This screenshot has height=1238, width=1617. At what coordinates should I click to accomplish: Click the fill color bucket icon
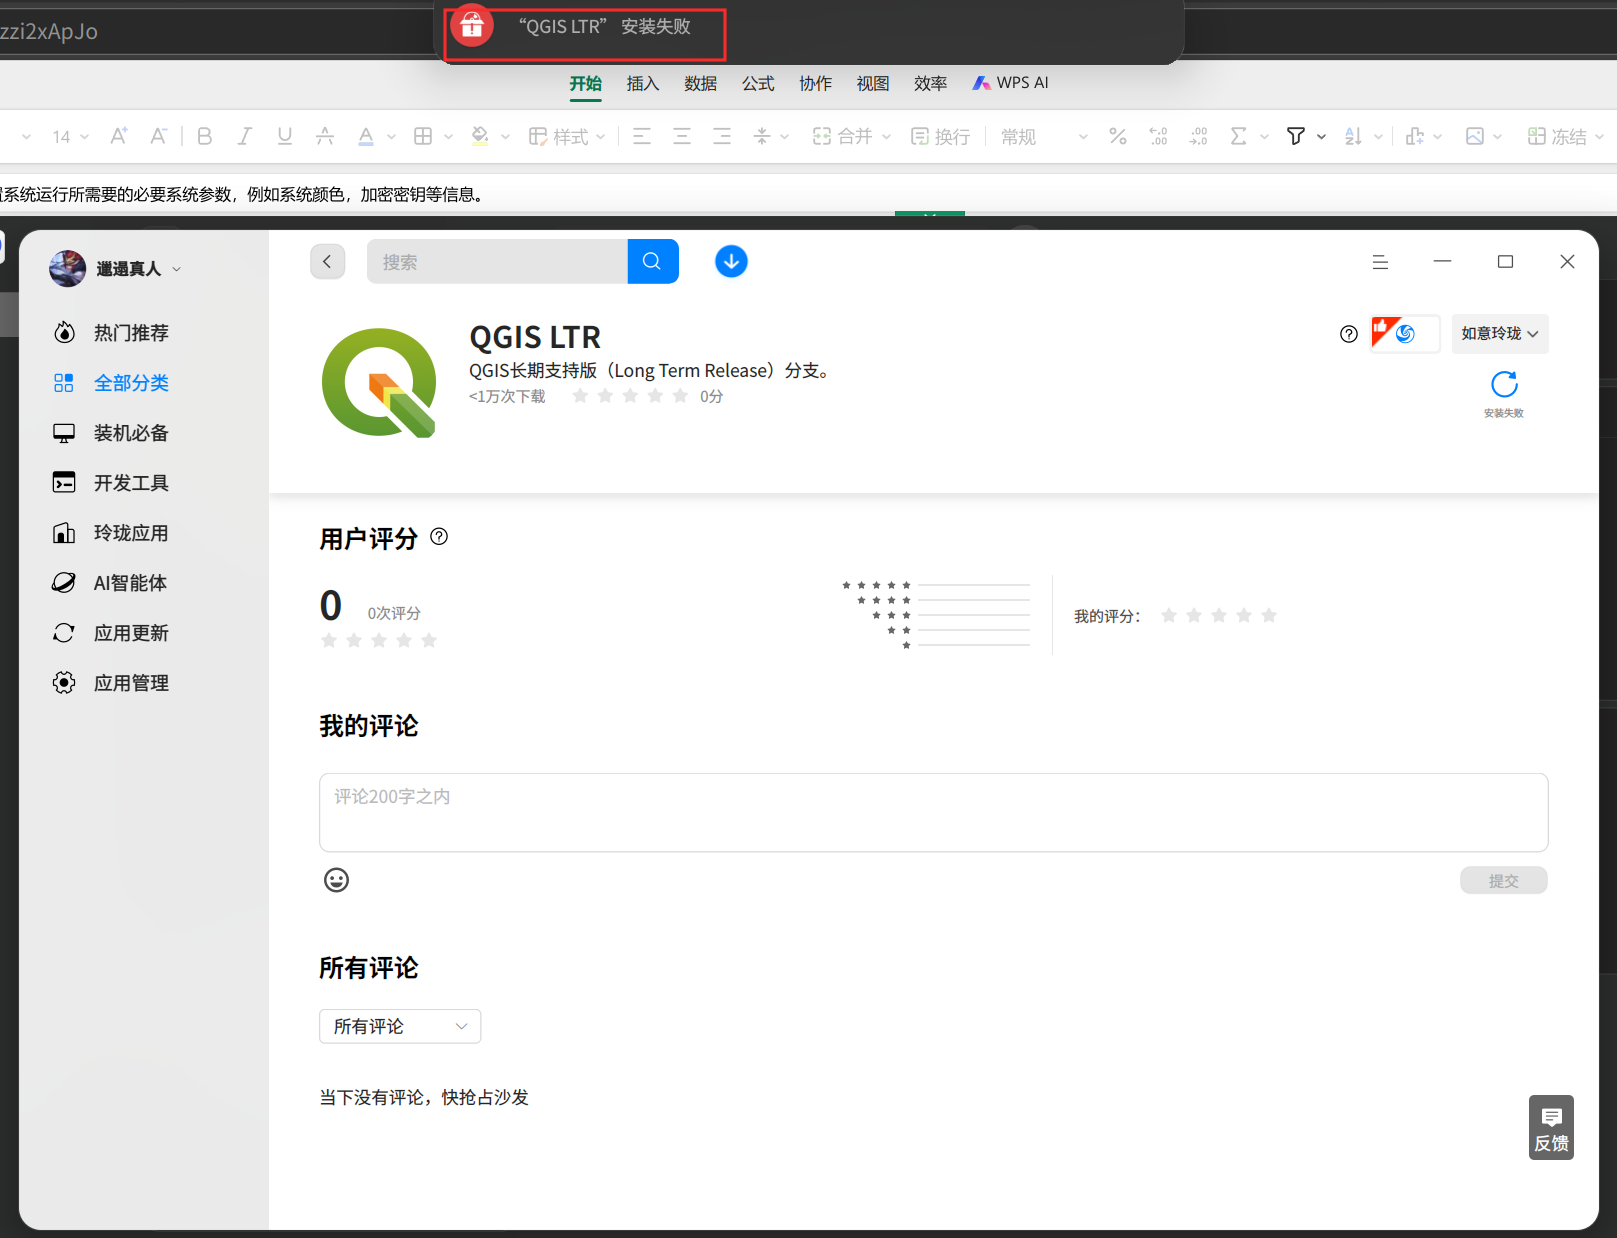(x=480, y=136)
